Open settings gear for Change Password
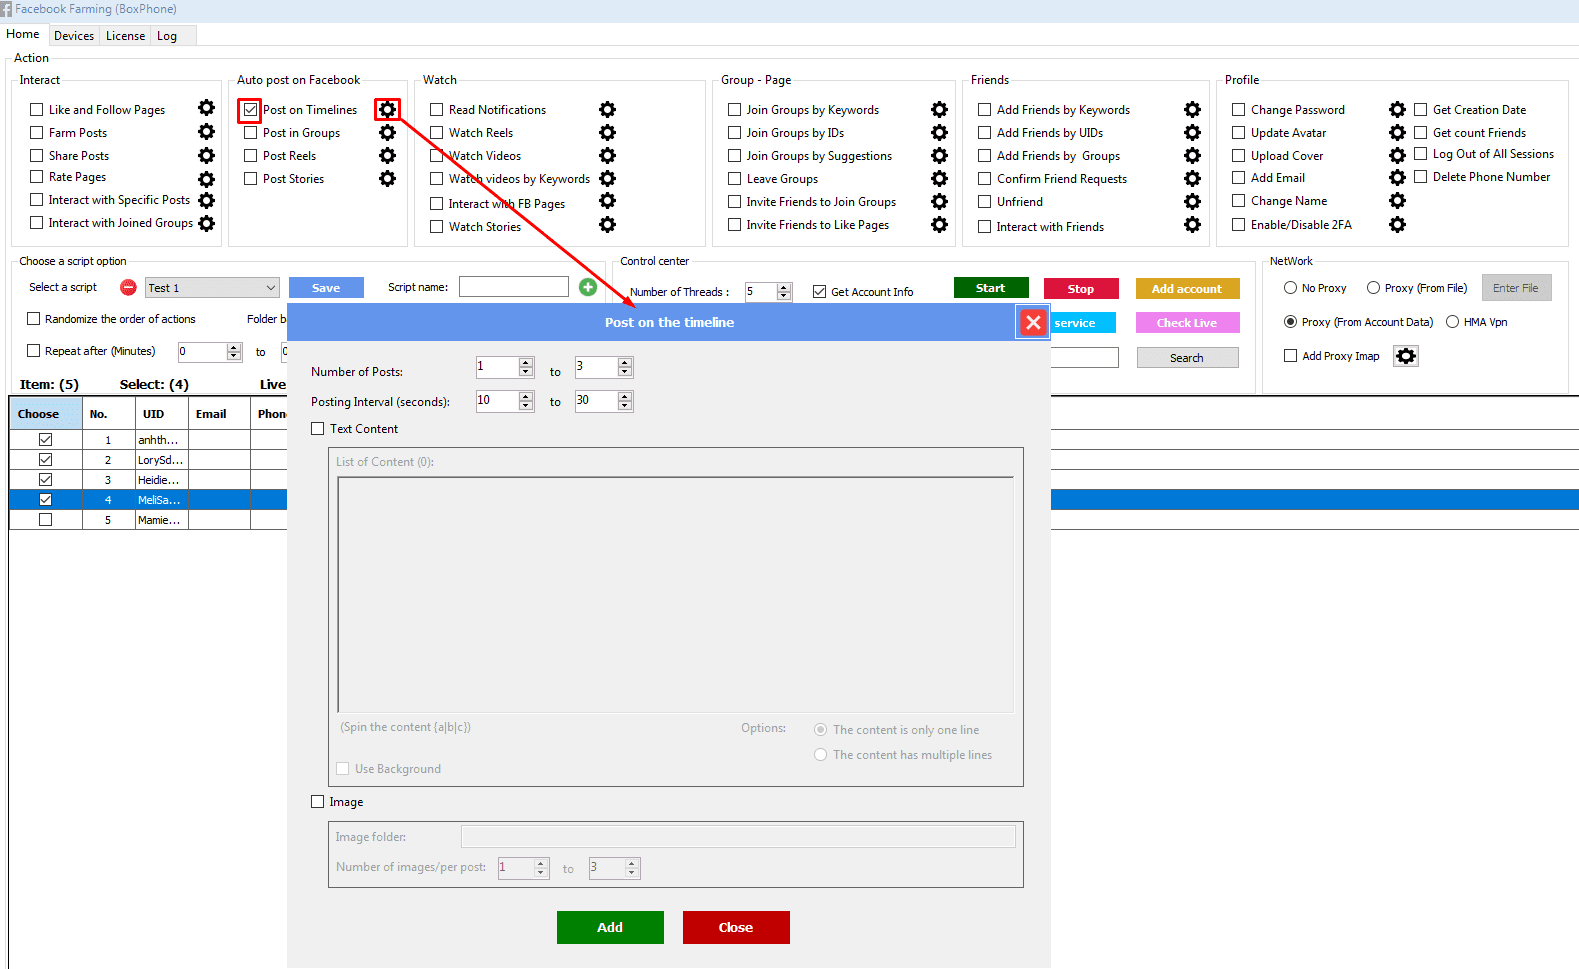Viewport: 1579px width, 969px height. tap(1397, 109)
